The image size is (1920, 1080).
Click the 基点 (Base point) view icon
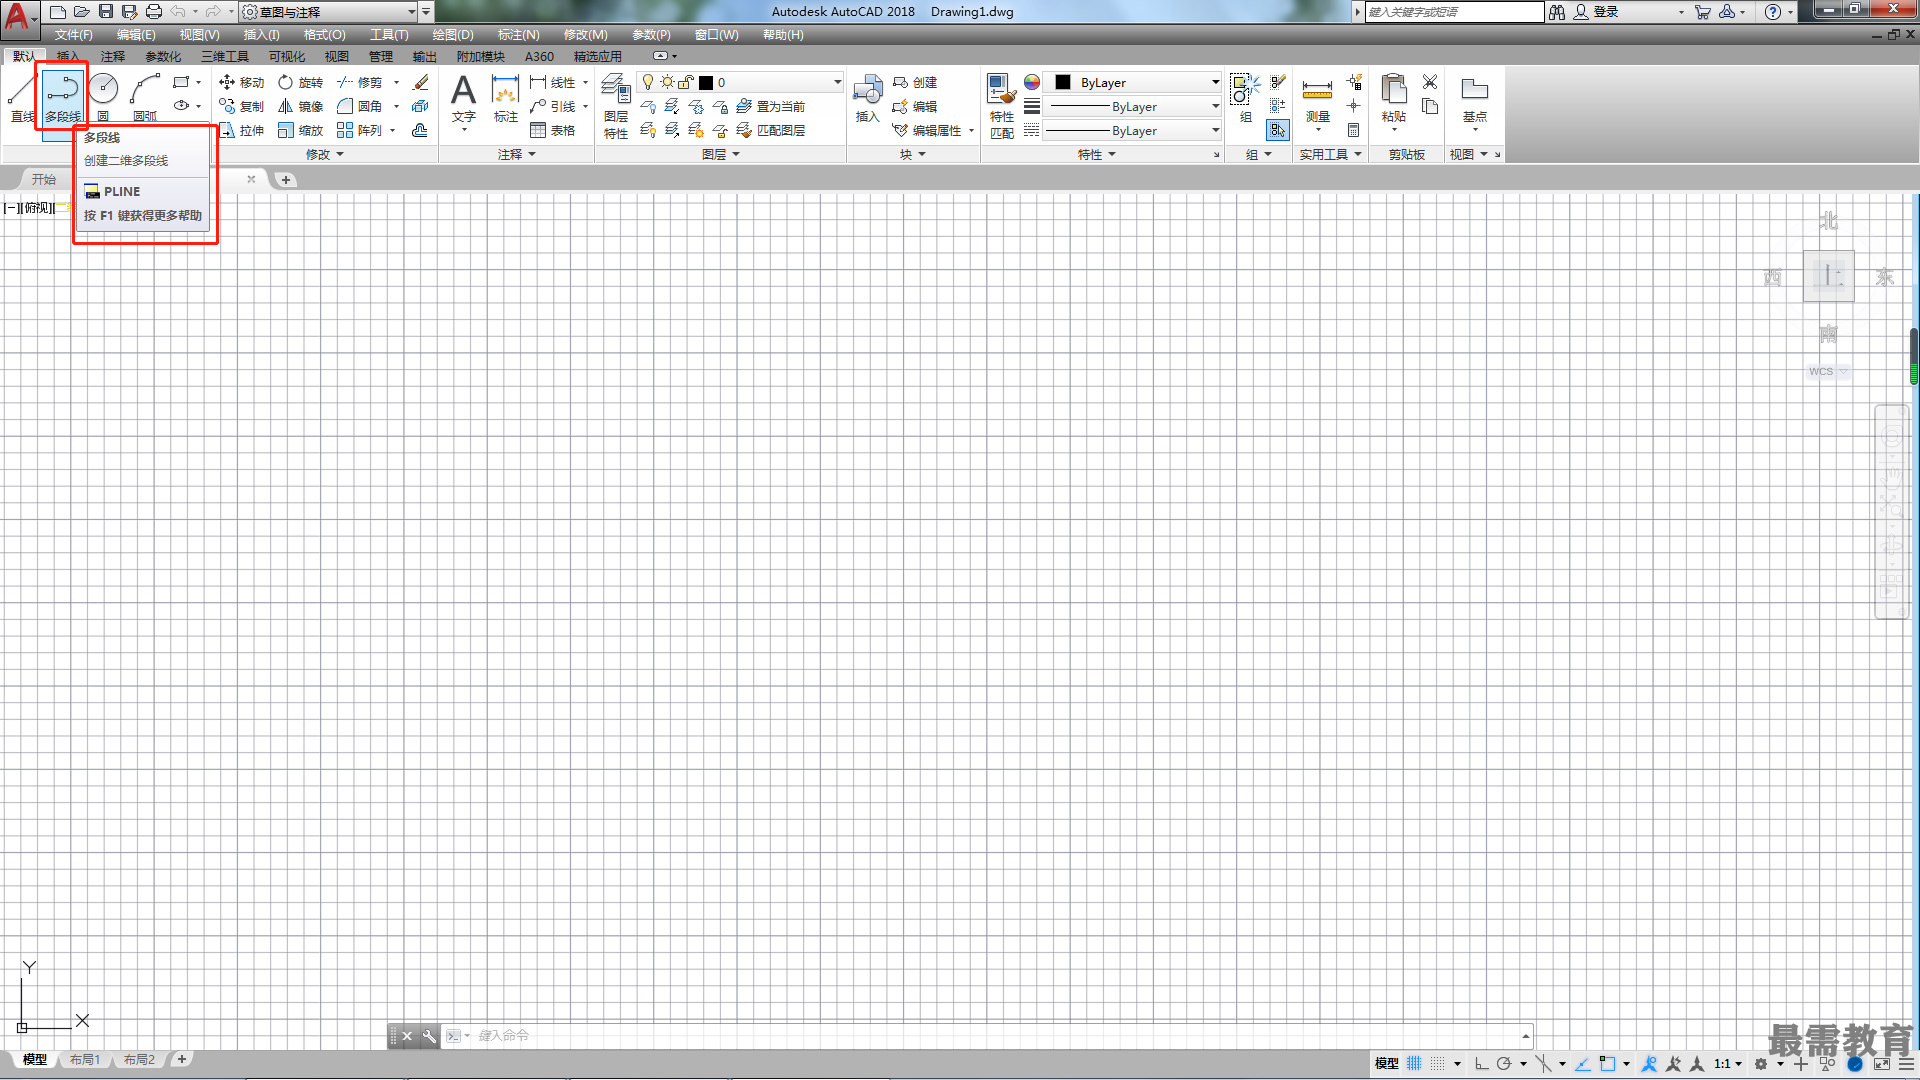(x=1475, y=98)
